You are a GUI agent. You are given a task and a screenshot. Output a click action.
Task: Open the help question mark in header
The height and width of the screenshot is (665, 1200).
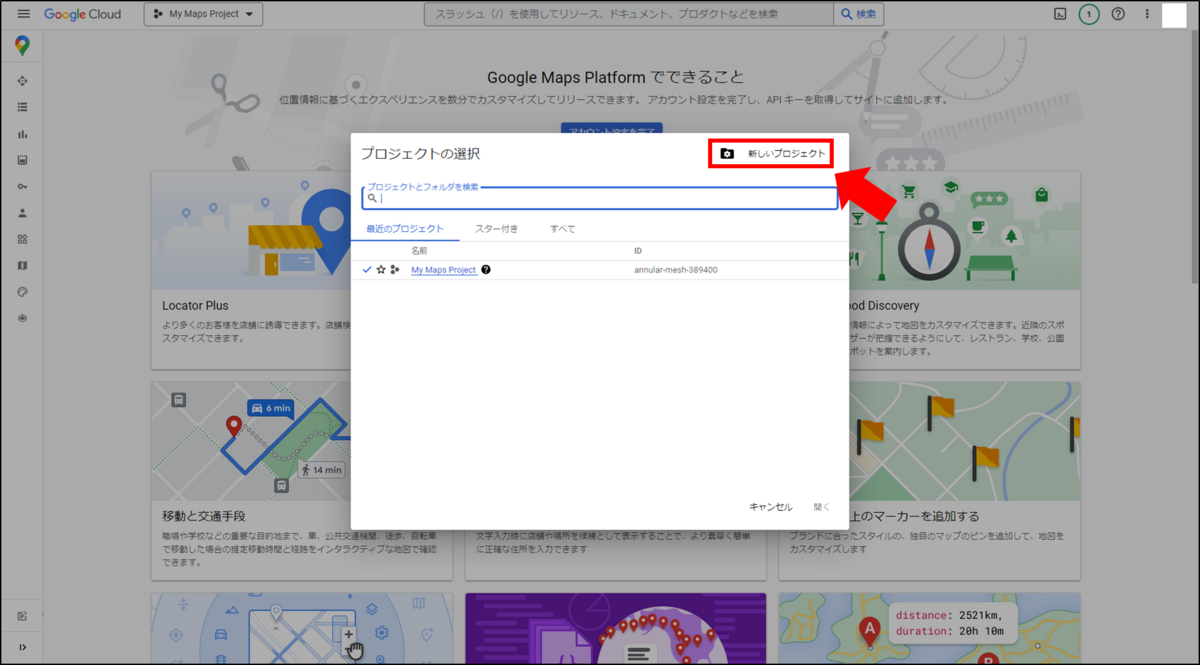1118,14
